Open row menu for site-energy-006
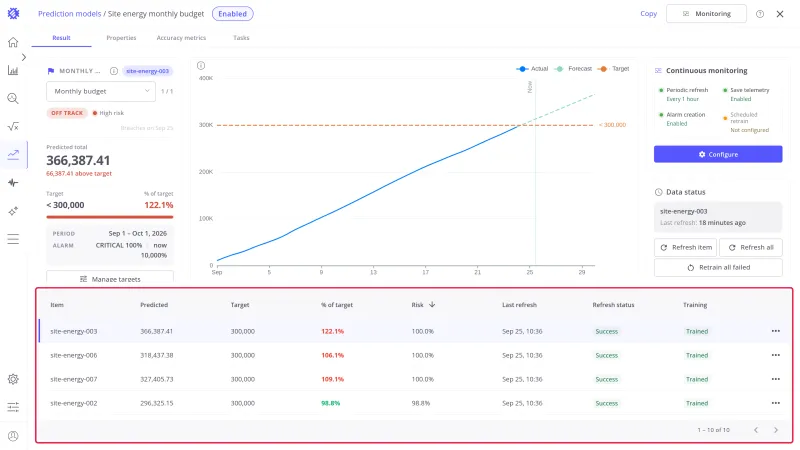Screen dimensions: 800x450 [776, 355]
